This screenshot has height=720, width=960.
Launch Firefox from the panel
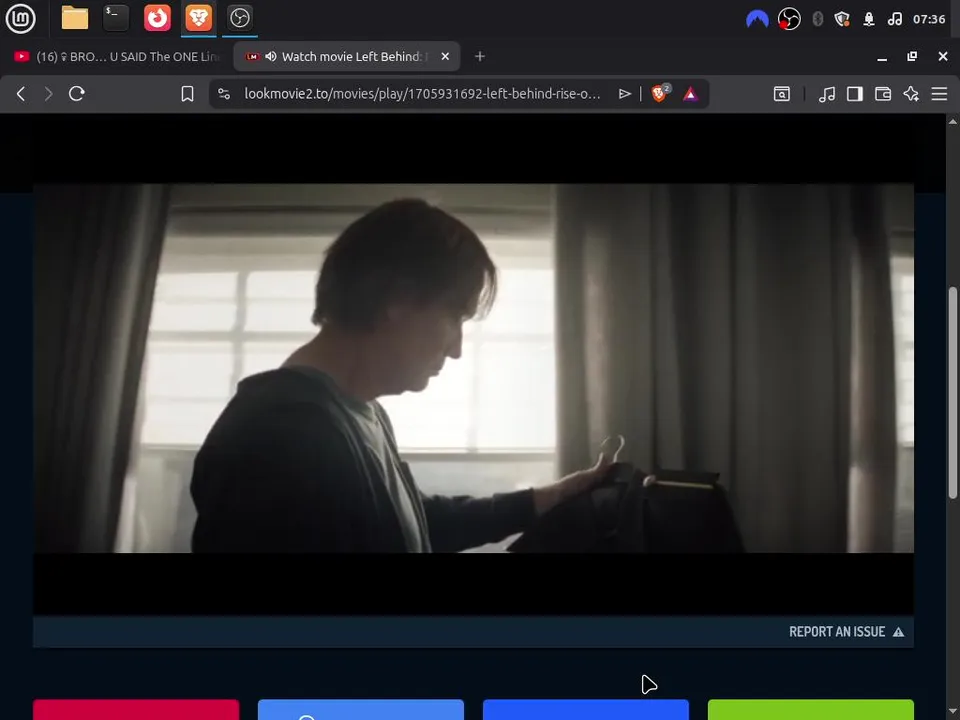(x=157, y=18)
